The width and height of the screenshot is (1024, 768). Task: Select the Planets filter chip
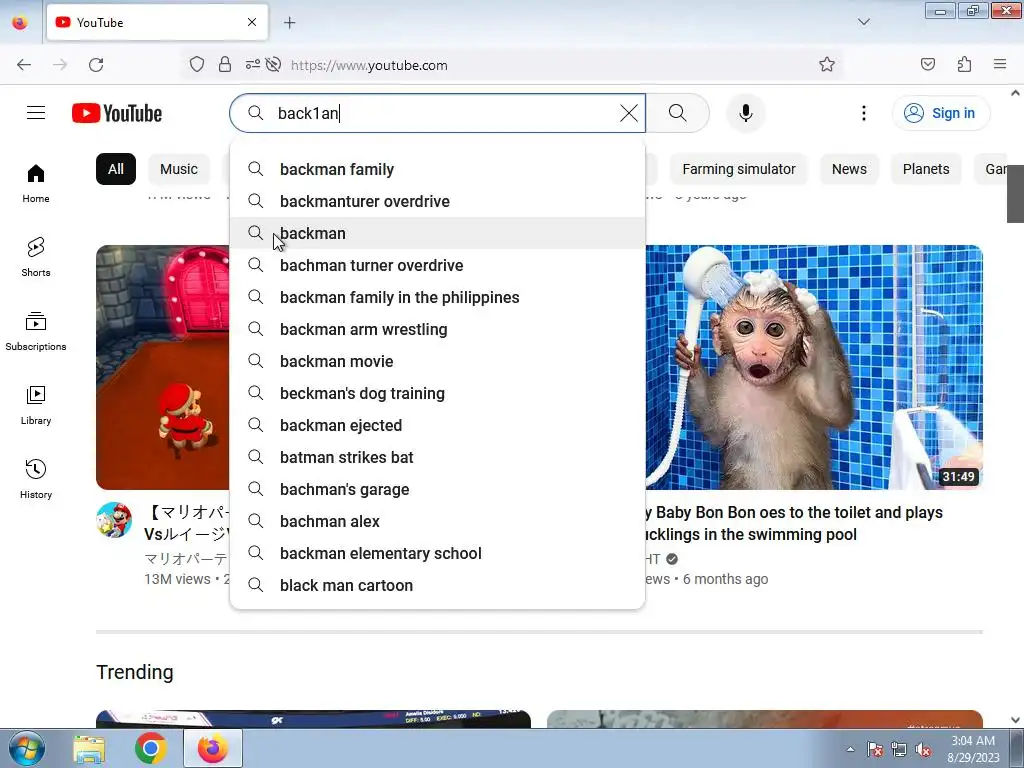coord(926,169)
